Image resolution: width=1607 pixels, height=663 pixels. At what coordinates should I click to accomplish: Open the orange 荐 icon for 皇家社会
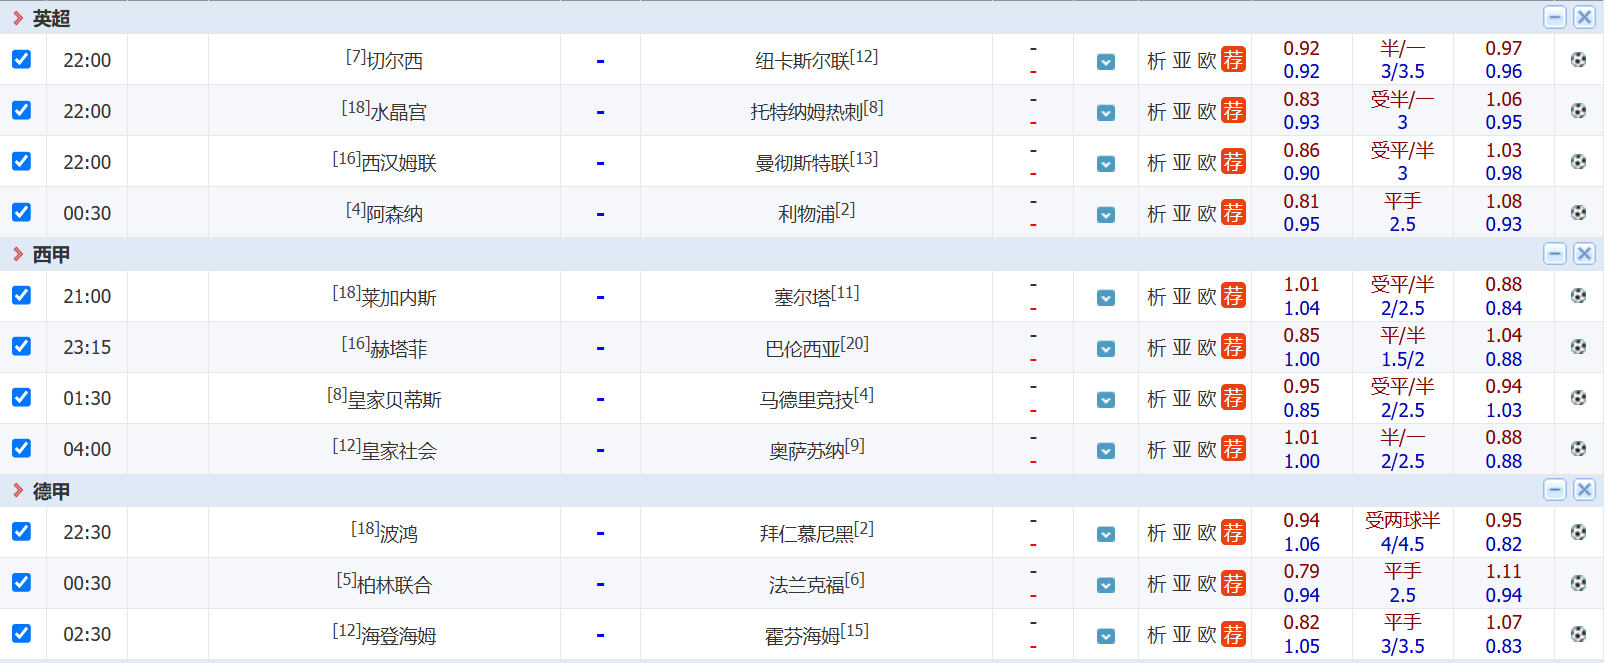point(1233,449)
